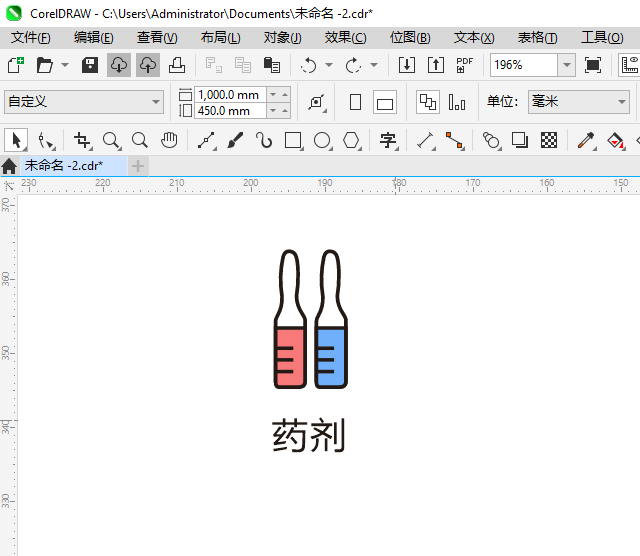Select the Drop Shadow tool
The height and width of the screenshot is (556, 640).
[x=520, y=141]
